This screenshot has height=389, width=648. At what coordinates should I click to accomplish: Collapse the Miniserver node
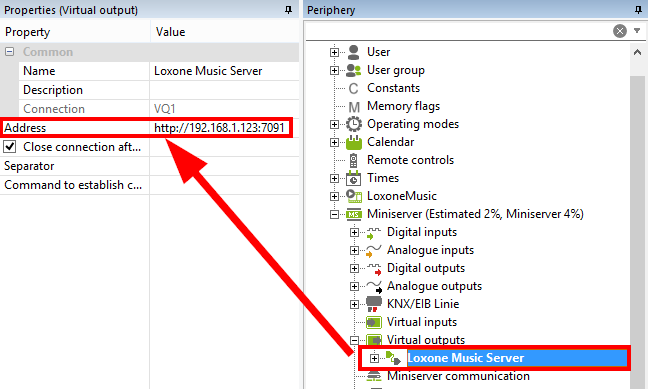pos(334,215)
